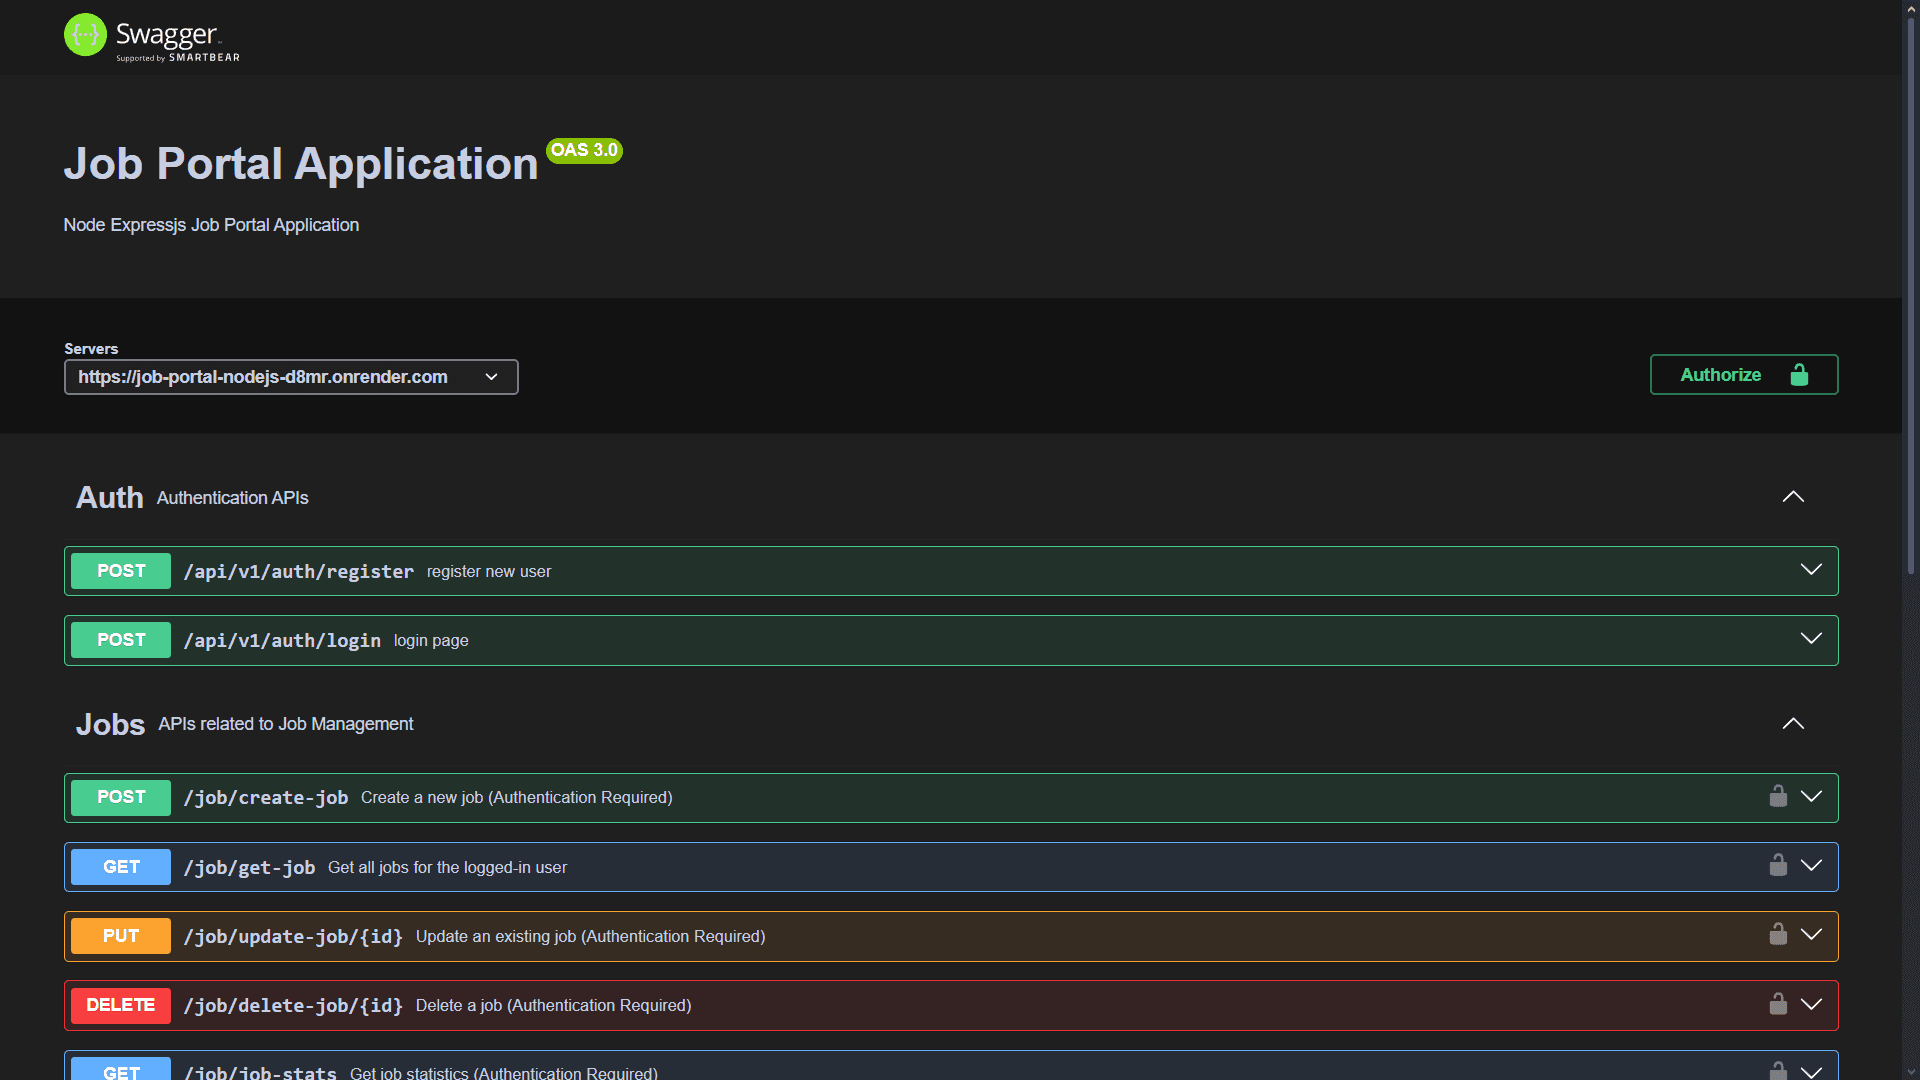Click 'login page' summary text
This screenshot has width=1920, height=1080.
(431, 641)
